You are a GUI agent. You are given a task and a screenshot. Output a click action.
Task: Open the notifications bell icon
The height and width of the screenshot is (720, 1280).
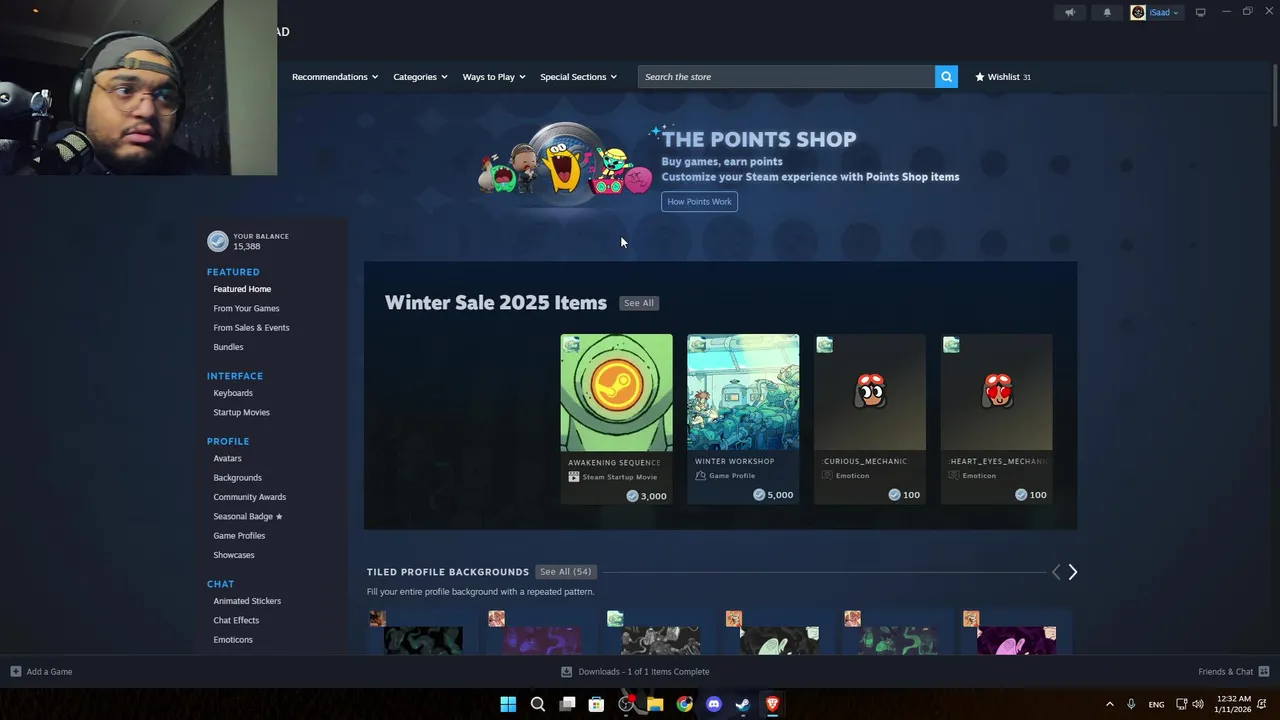click(1107, 13)
